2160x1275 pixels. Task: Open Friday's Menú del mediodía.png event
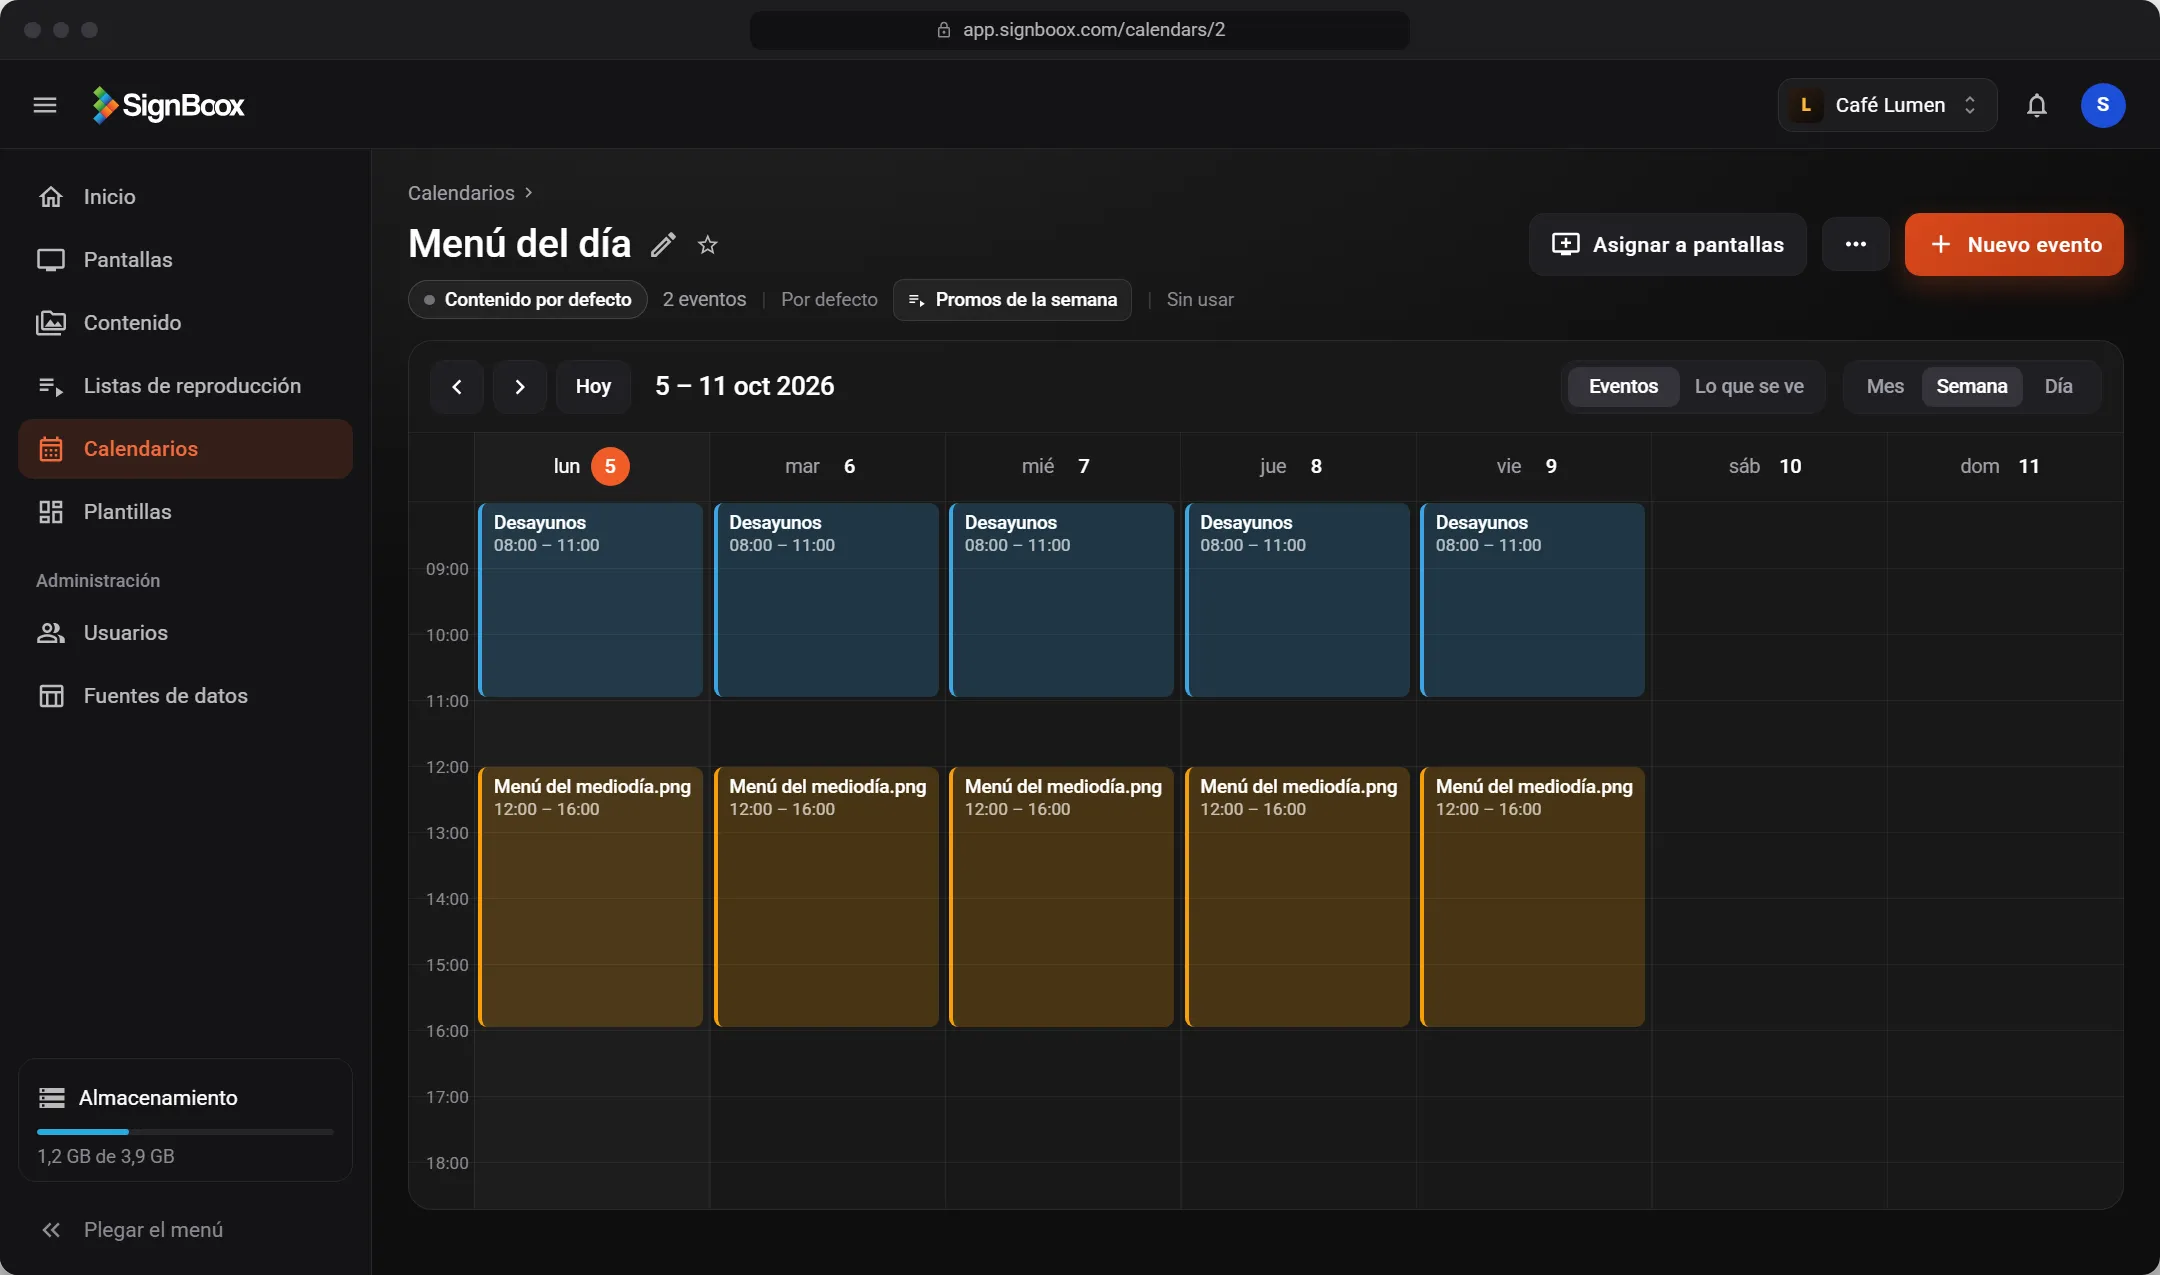tap(1533, 897)
